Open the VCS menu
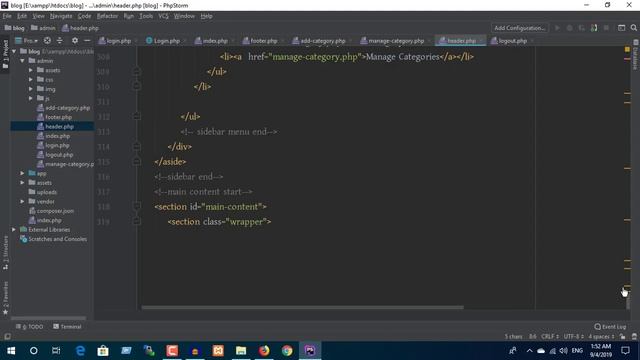640x360 pixels. click(163, 16)
